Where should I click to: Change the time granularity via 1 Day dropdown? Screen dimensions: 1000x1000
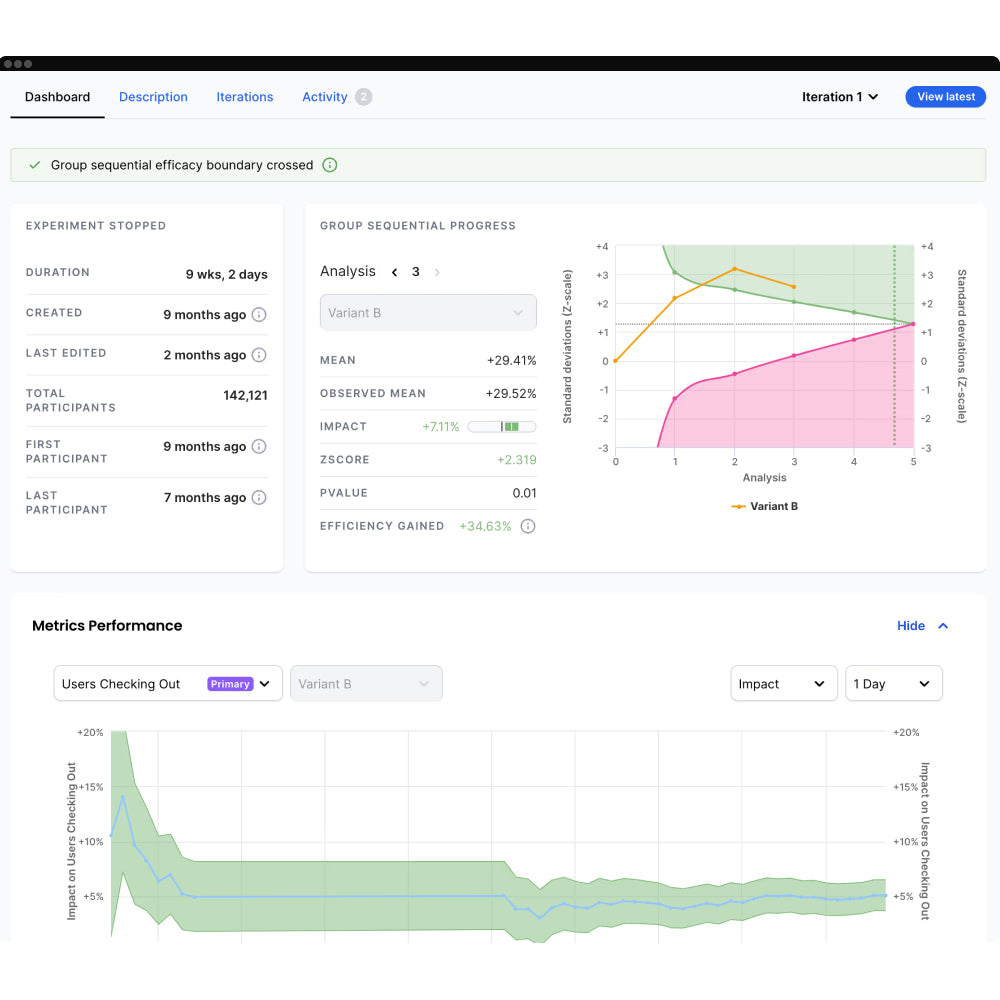tap(893, 683)
